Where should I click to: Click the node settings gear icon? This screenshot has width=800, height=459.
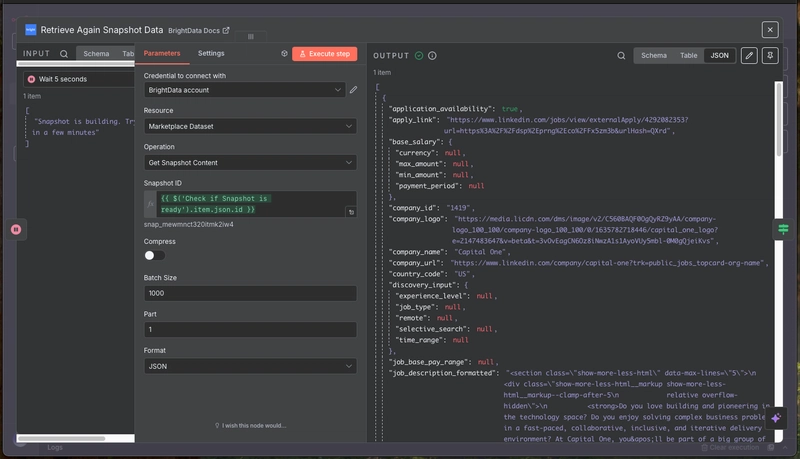[x=284, y=54]
